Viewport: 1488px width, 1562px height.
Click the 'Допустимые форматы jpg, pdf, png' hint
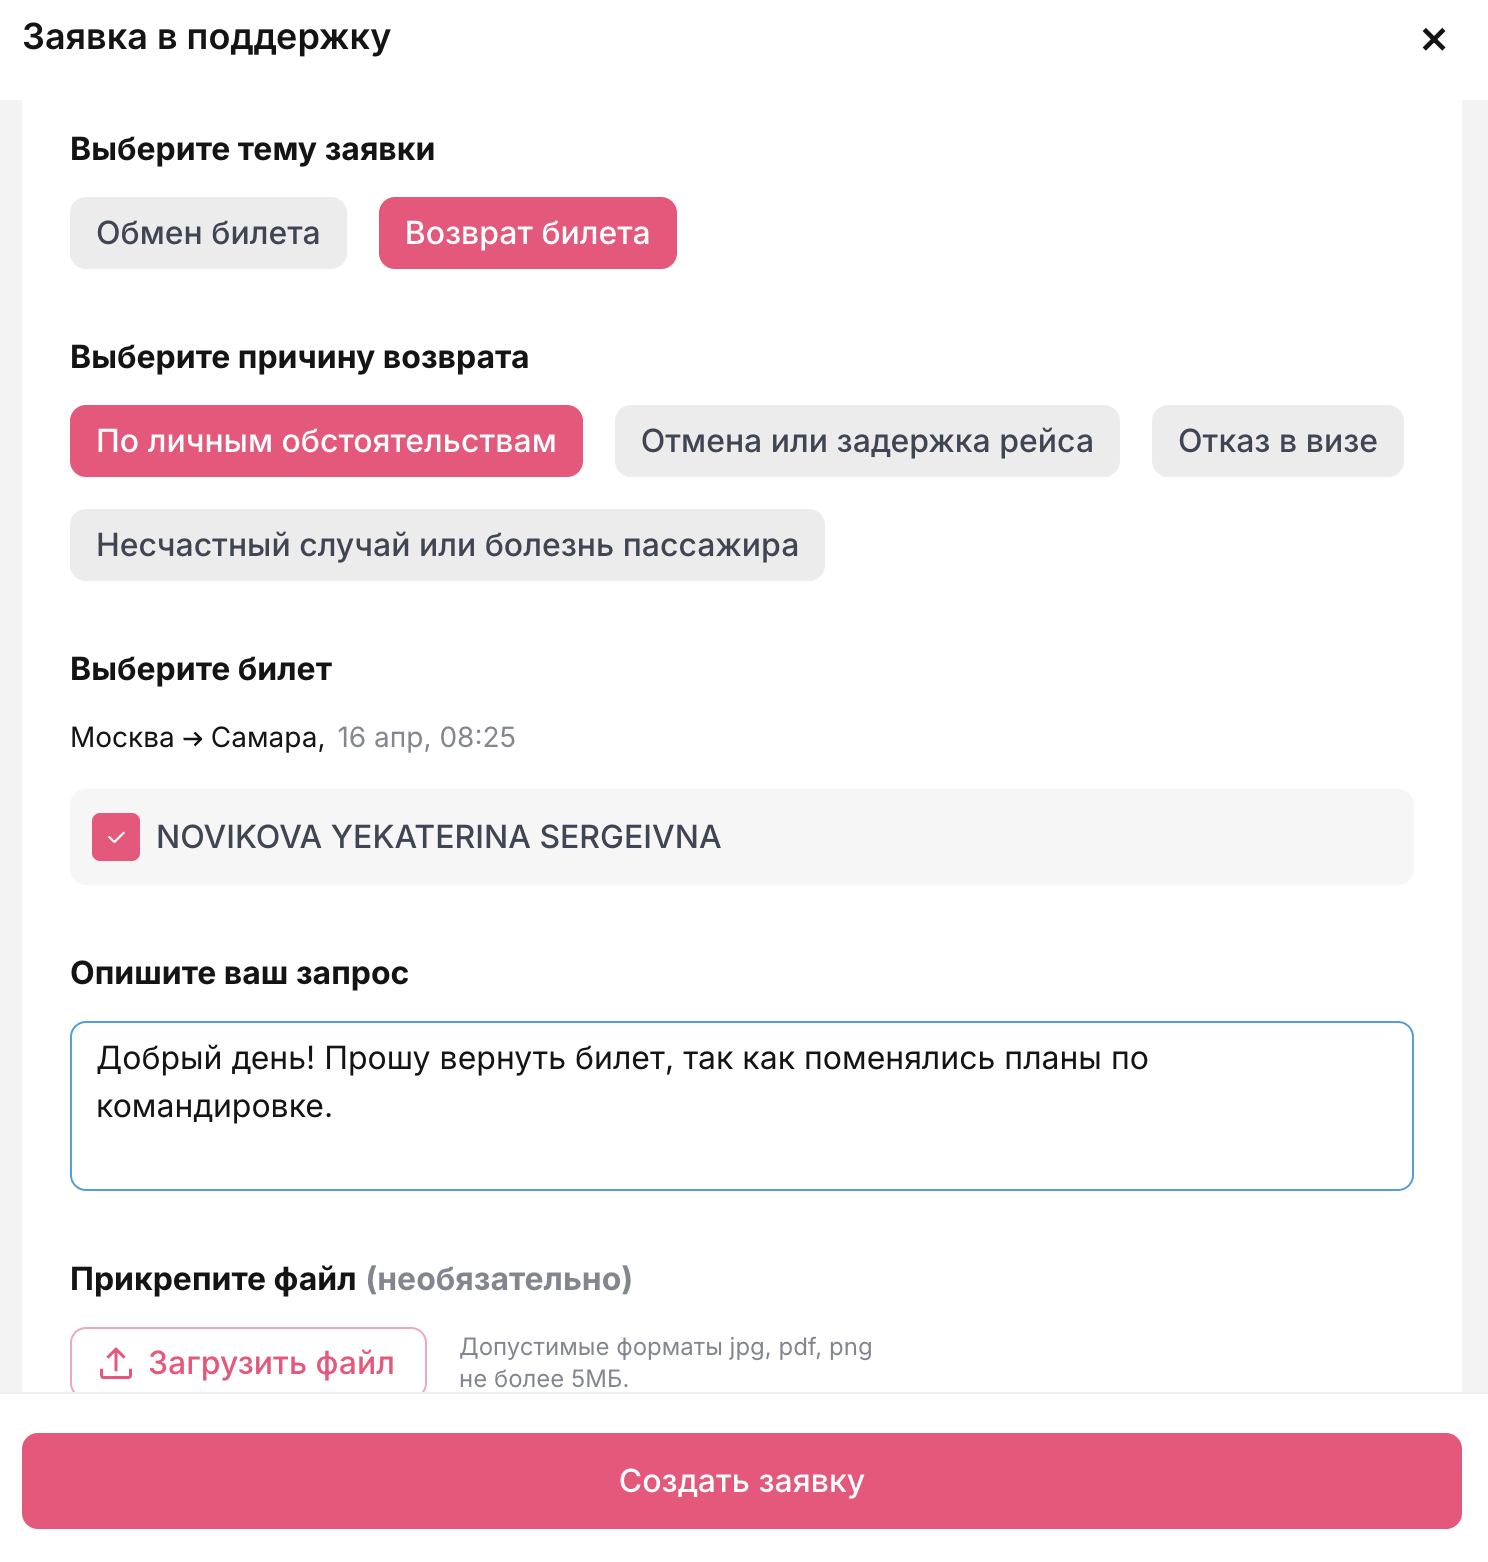pyautogui.click(x=665, y=1347)
